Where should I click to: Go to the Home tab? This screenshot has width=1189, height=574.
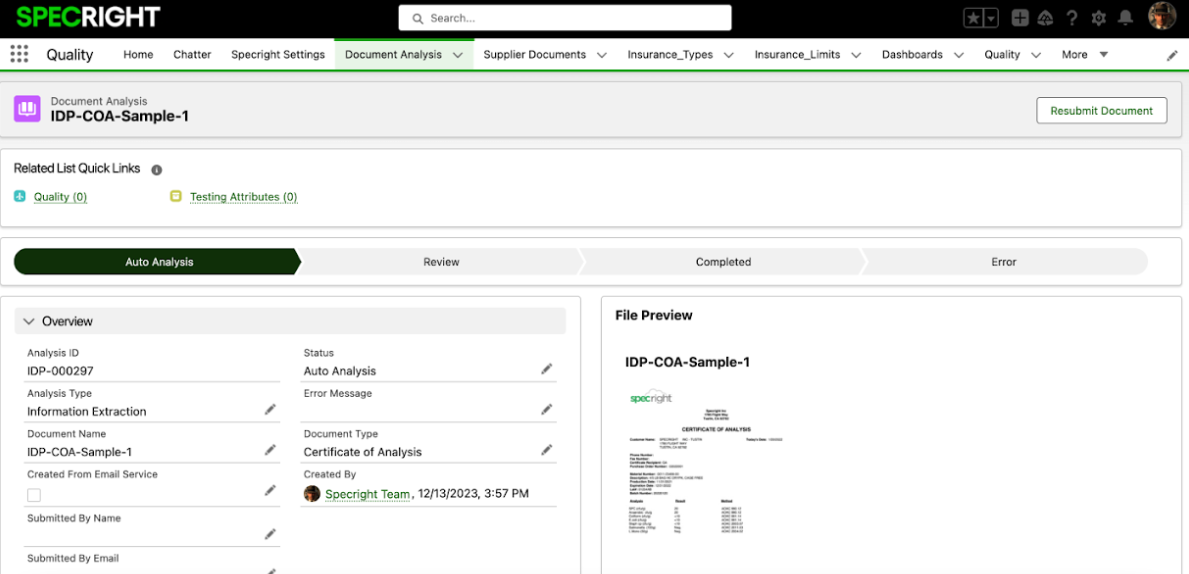tap(138, 55)
